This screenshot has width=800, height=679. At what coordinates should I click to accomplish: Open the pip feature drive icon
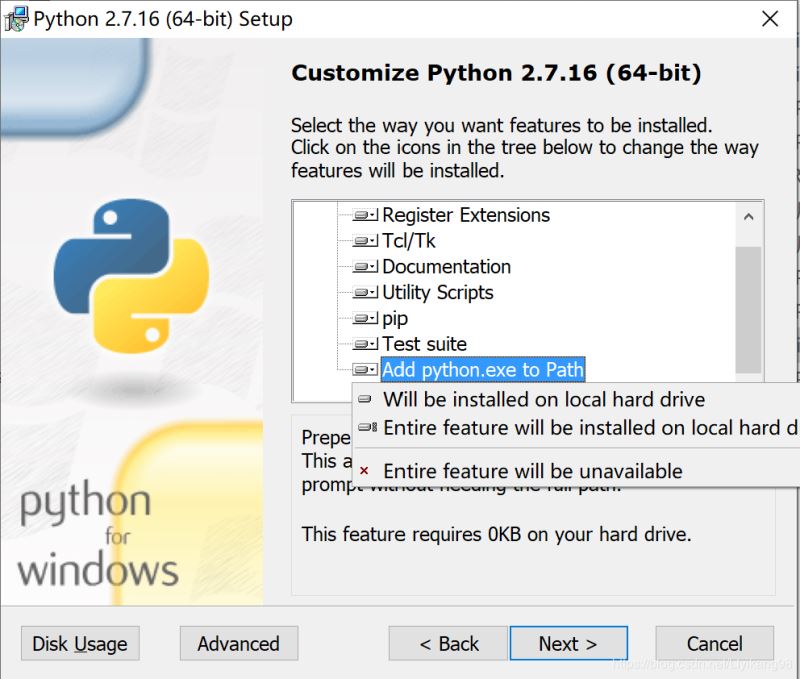(366, 319)
